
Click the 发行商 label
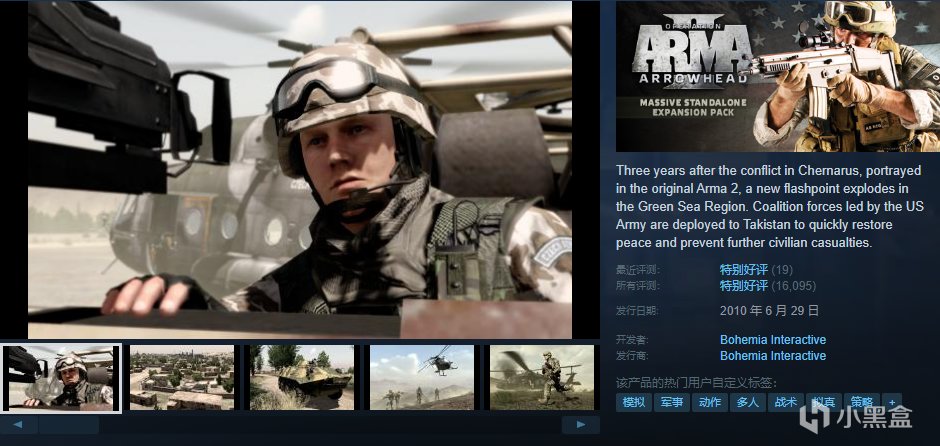pyautogui.click(x=632, y=356)
